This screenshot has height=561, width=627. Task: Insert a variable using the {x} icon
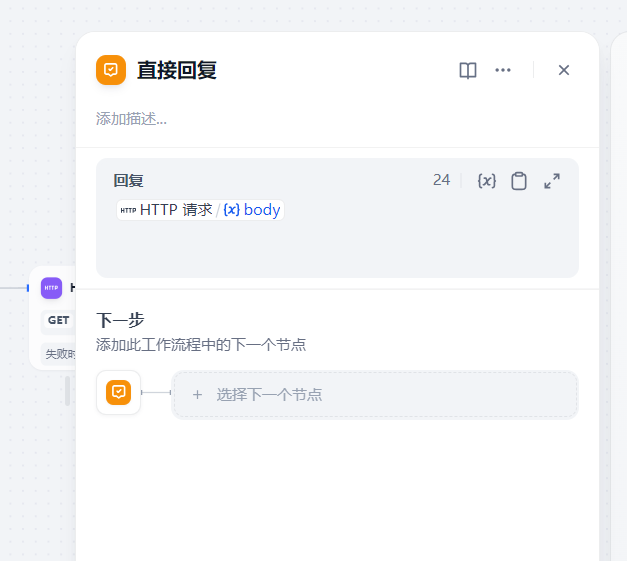coord(487,181)
